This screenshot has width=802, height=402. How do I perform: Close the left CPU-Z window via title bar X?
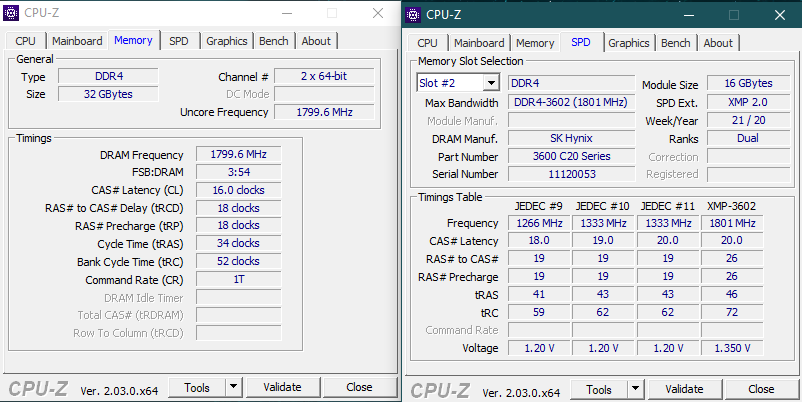(378, 13)
